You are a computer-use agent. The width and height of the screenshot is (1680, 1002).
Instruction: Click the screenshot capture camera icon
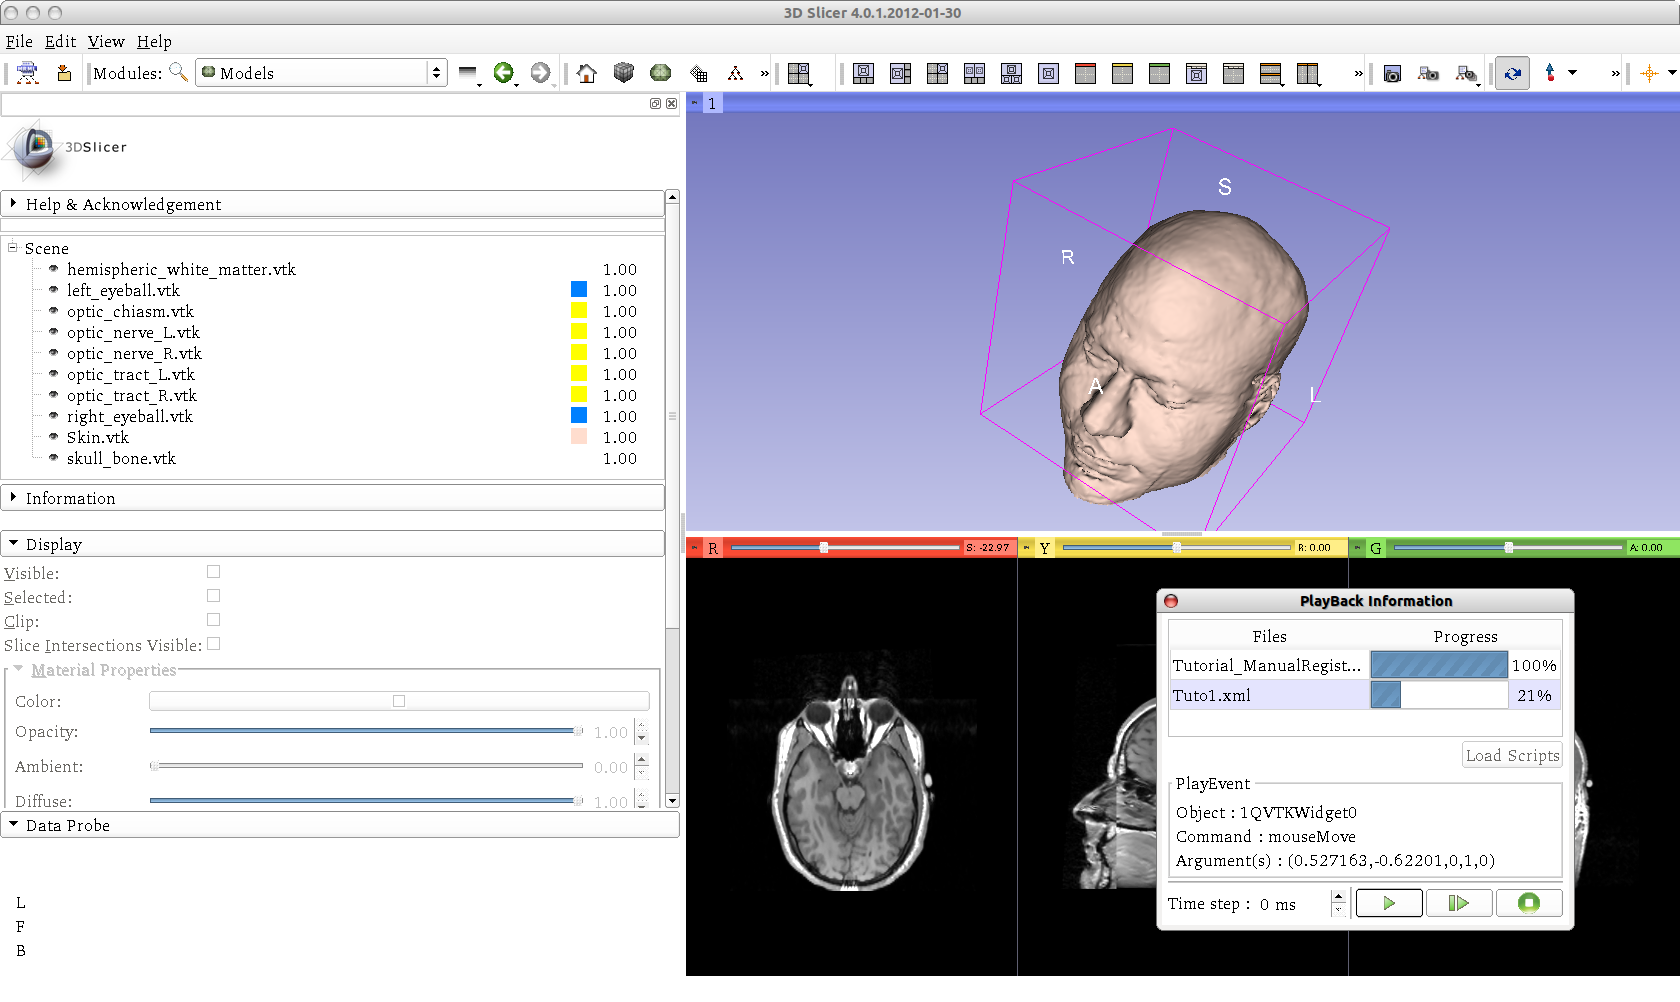pyautogui.click(x=1392, y=74)
